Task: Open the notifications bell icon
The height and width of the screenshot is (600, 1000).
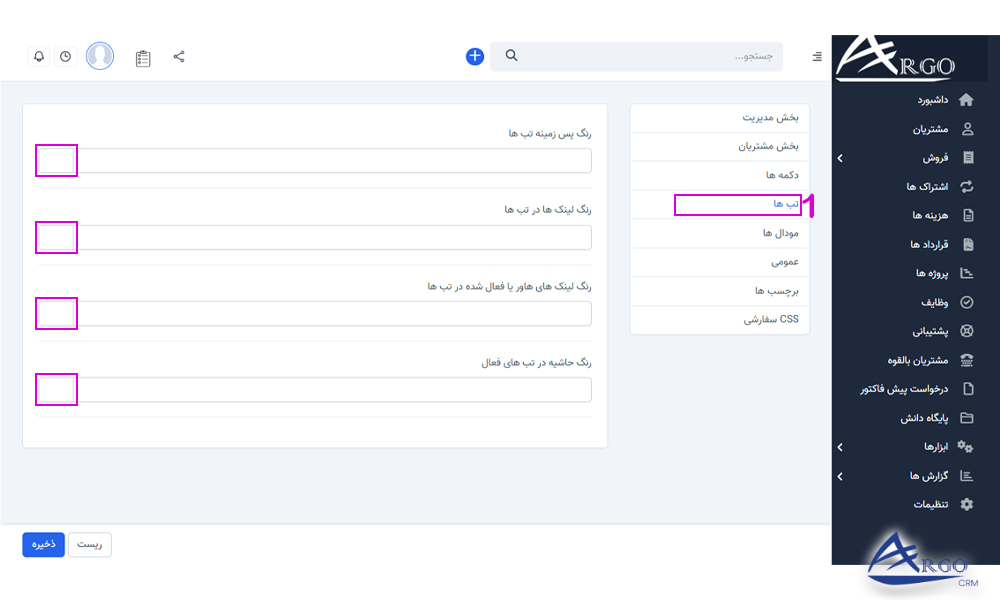Action: [x=38, y=56]
